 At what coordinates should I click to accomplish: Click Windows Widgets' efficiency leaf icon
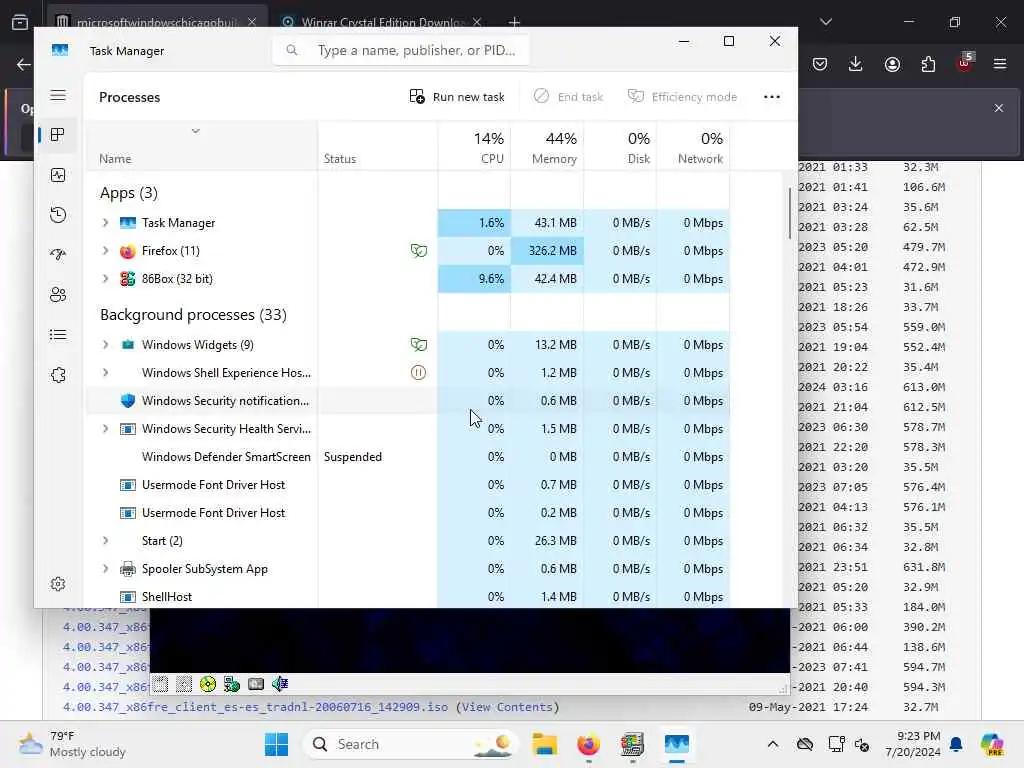click(x=419, y=344)
